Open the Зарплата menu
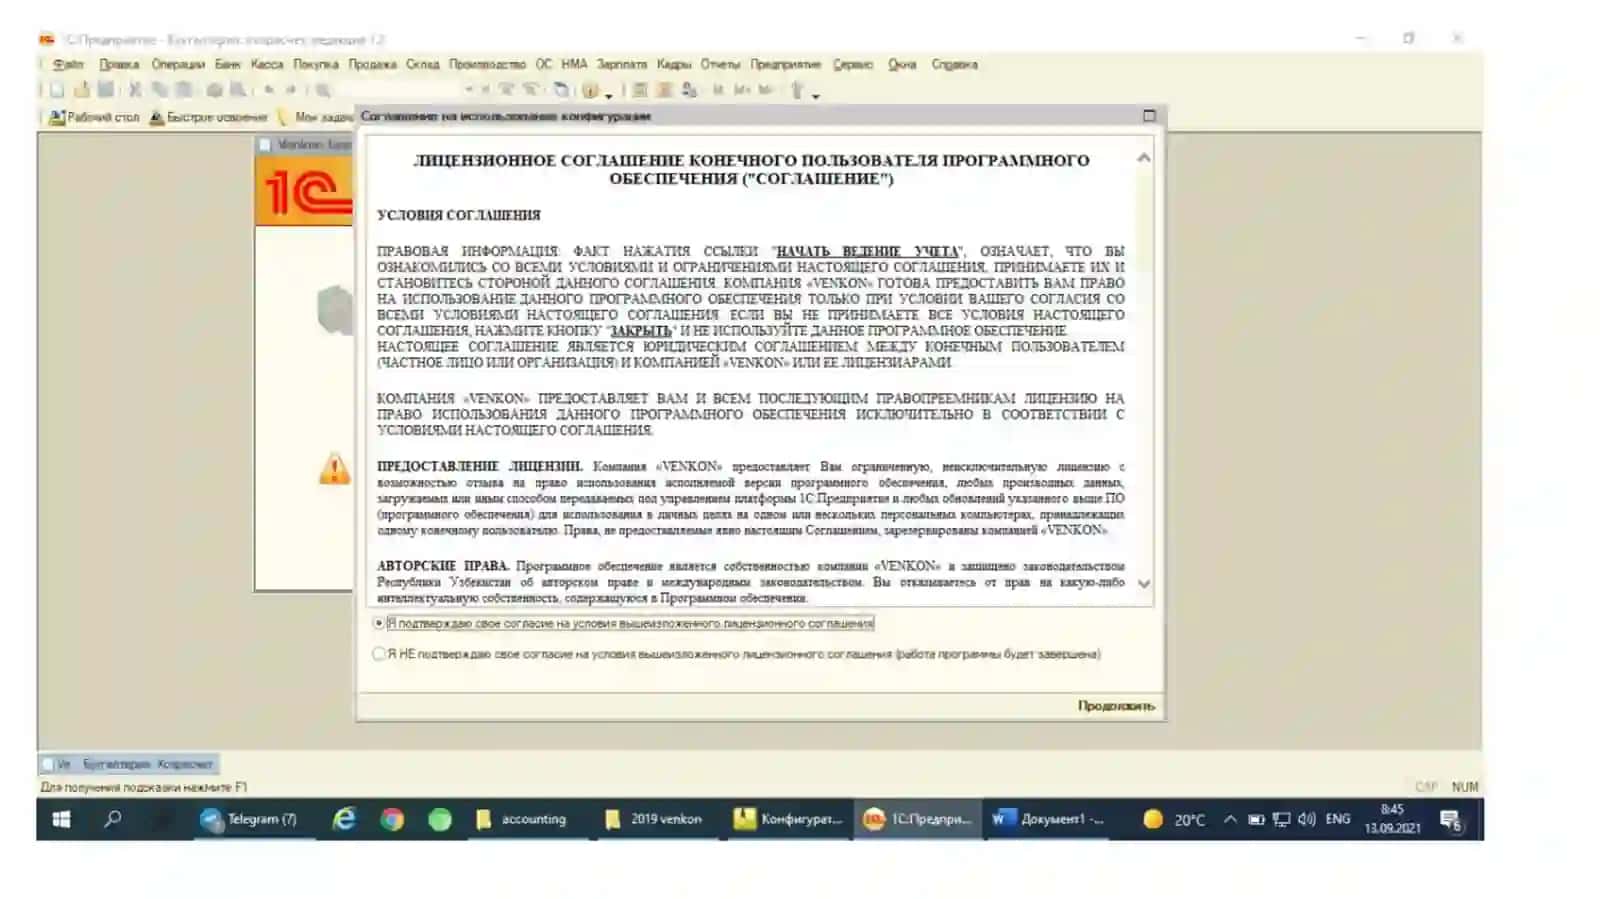 622,64
